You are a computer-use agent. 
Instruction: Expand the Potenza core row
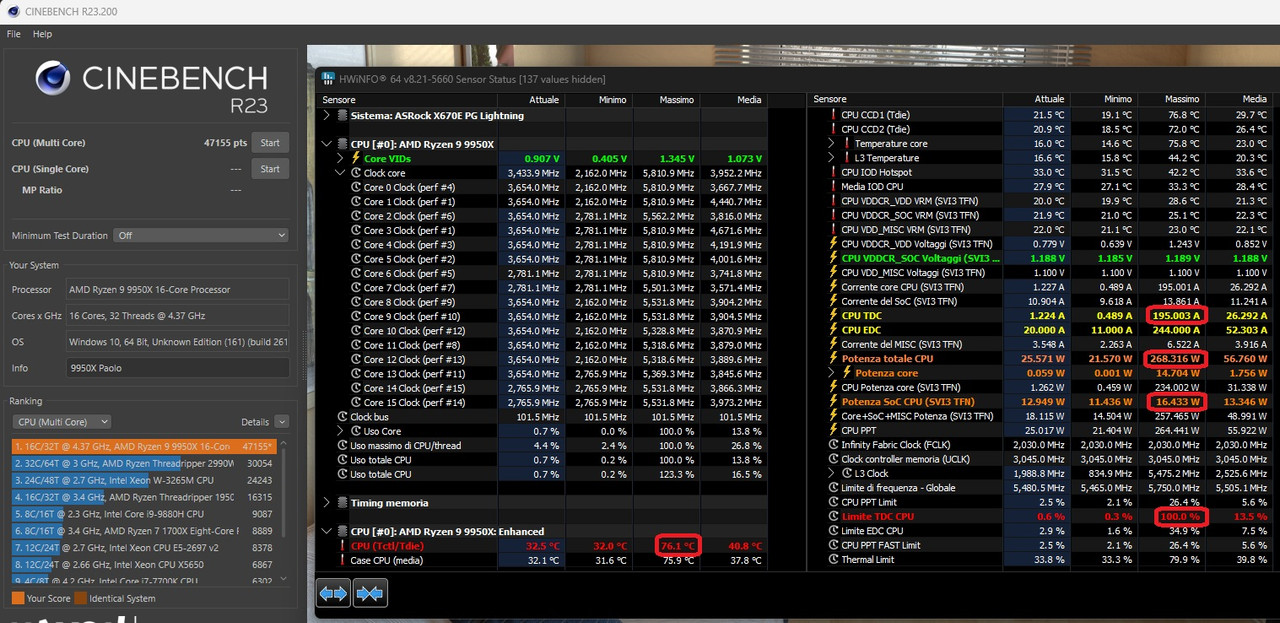(x=832, y=373)
